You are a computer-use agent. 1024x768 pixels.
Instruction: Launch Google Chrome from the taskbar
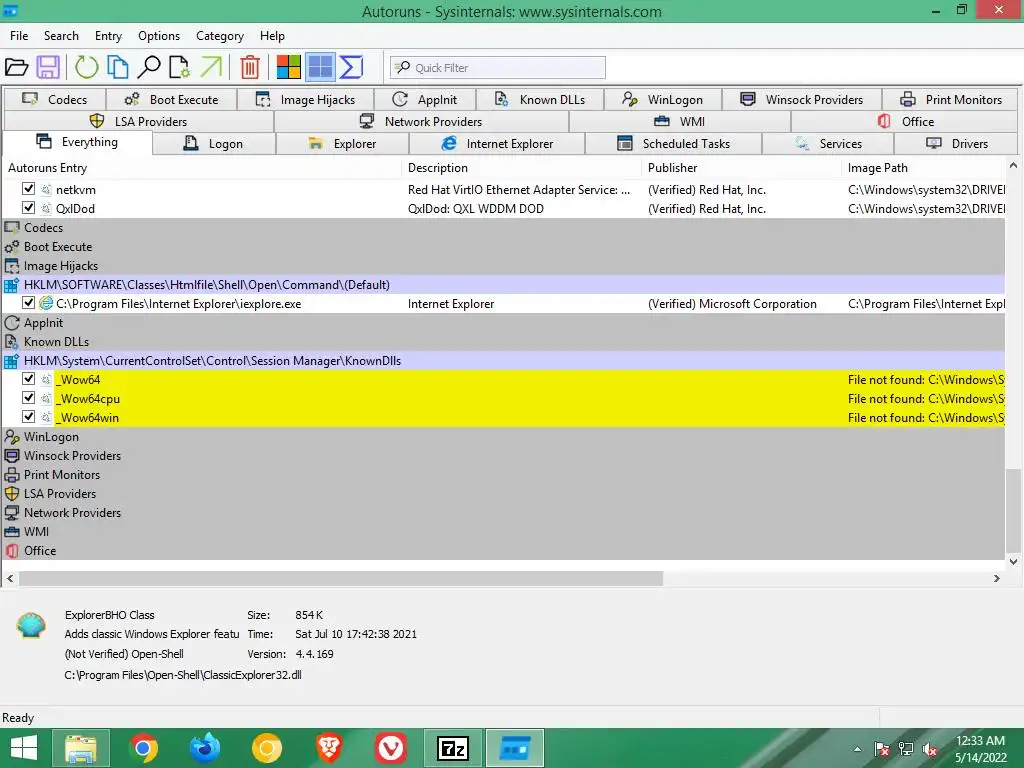143,748
